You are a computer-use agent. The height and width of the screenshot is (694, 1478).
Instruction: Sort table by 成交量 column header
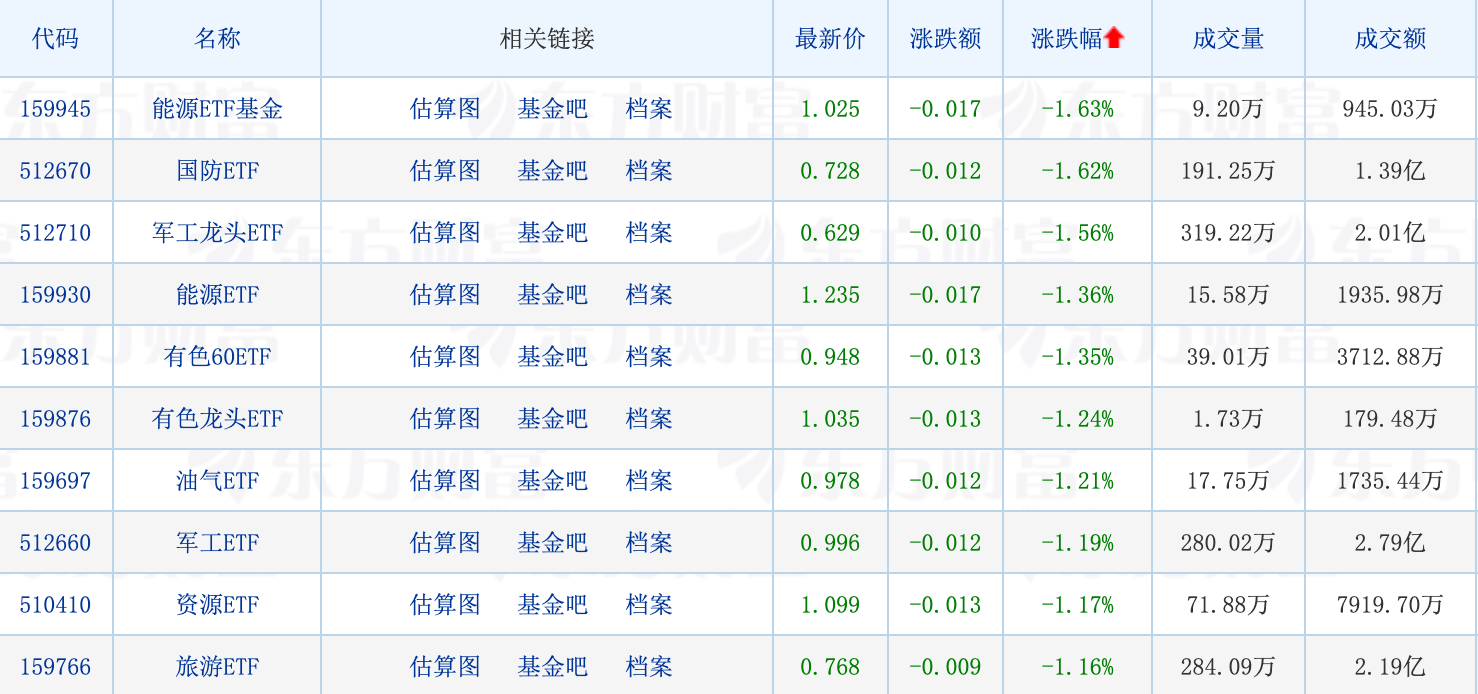click(1228, 39)
